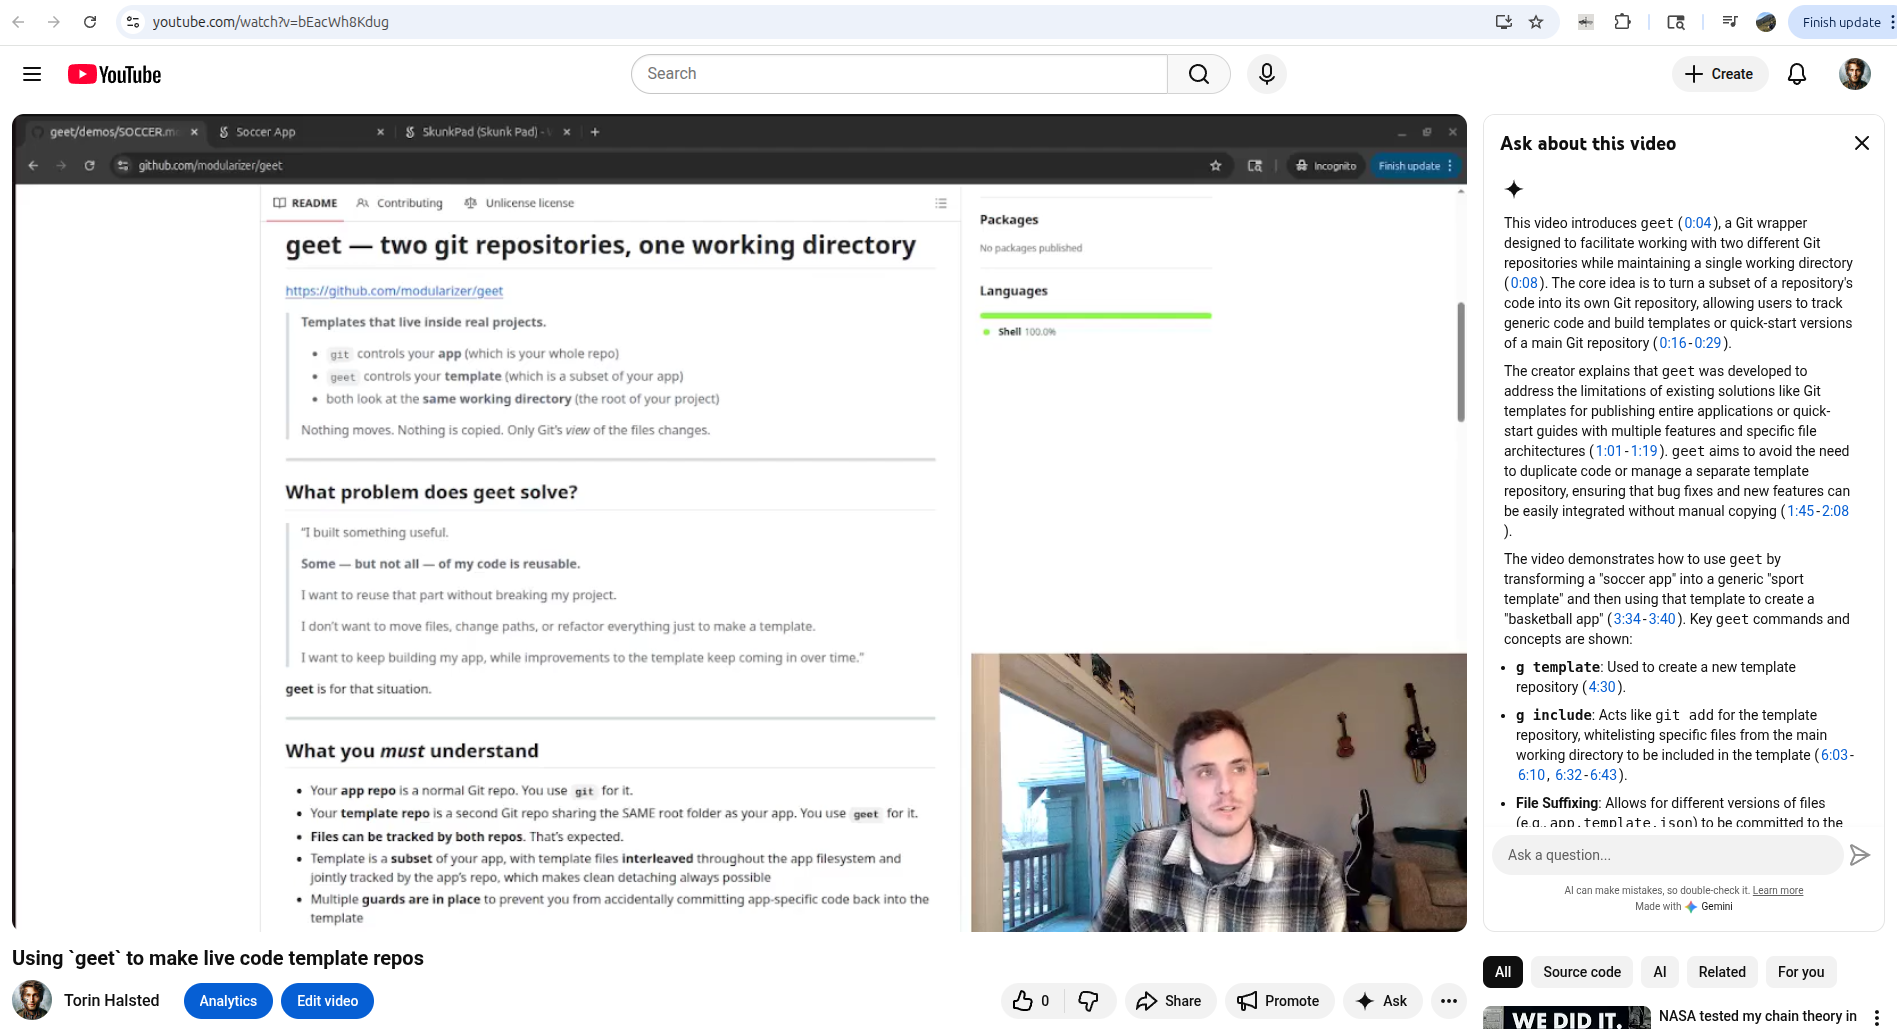Viewport: 1897px width, 1029px height.
Task: Jump to timestamp 4:30 for g template
Action: (x=1602, y=687)
